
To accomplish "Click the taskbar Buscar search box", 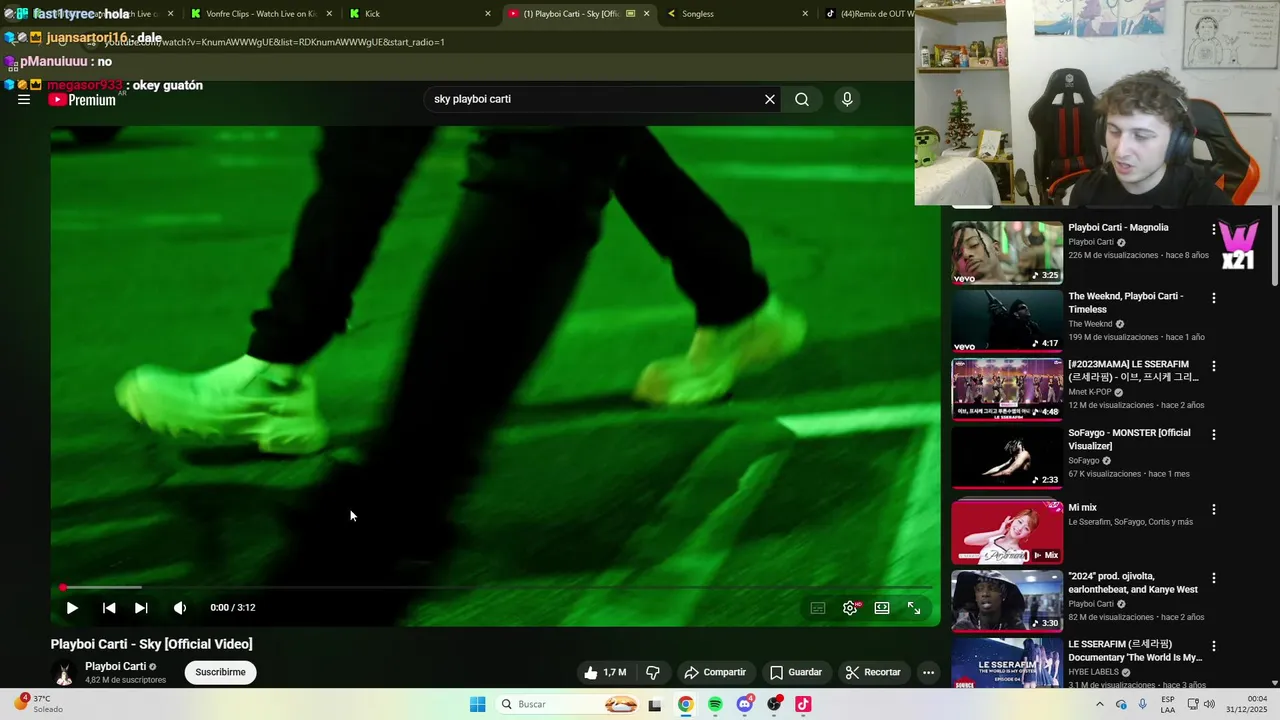I will coord(566,704).
